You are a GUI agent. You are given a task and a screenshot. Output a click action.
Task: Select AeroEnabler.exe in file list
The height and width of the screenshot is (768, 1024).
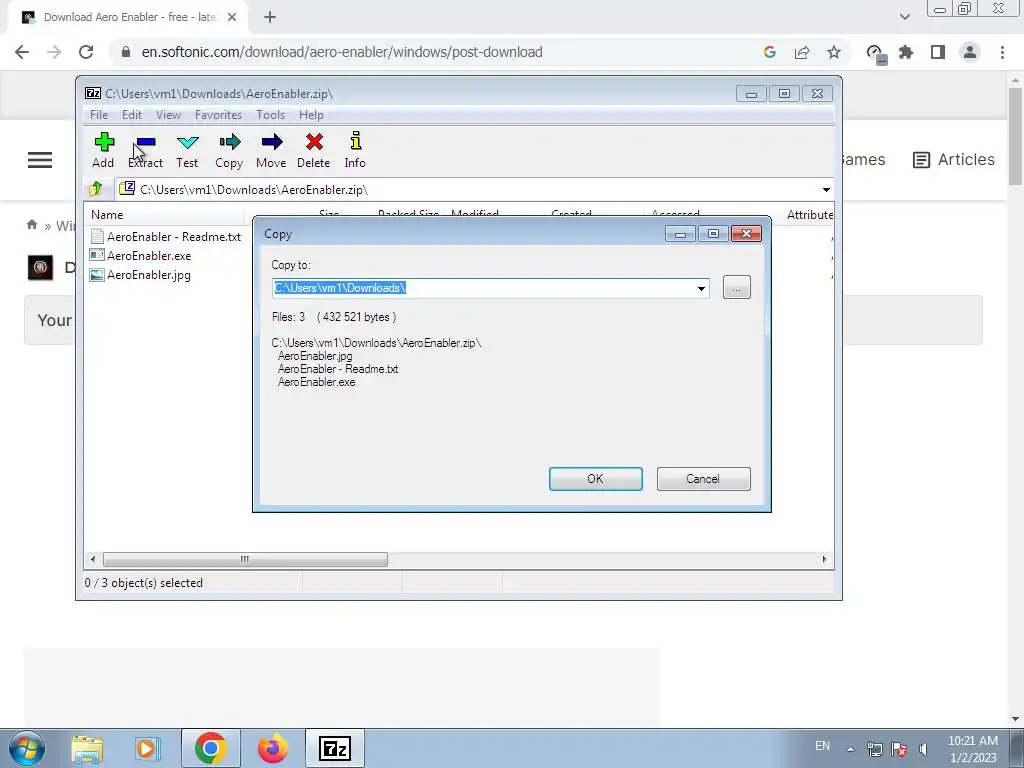tap(141, 255)
